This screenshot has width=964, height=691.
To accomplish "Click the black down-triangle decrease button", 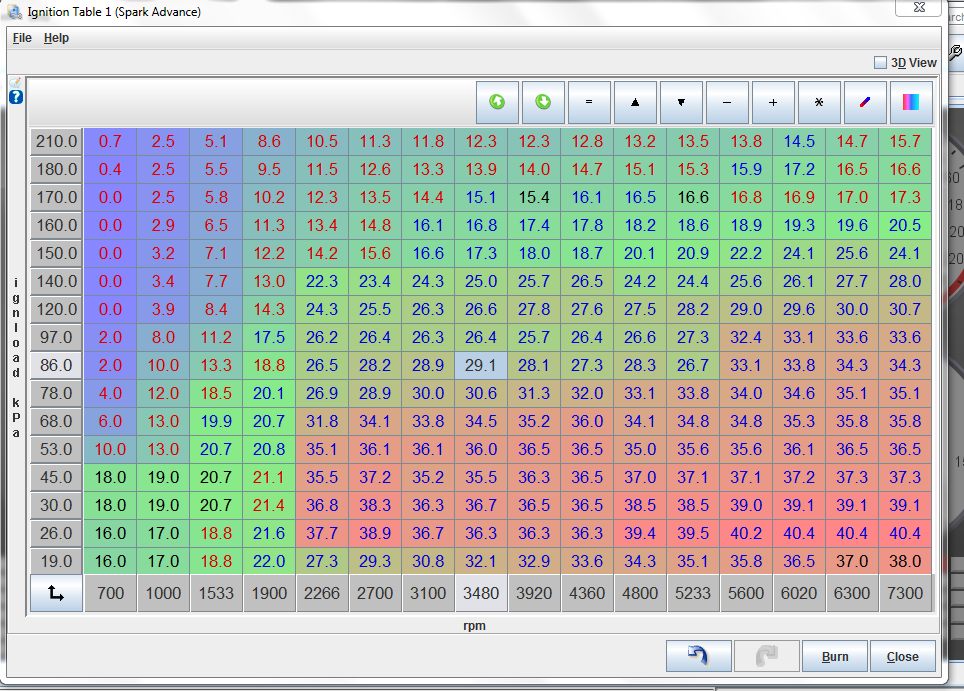I will 681,102.
